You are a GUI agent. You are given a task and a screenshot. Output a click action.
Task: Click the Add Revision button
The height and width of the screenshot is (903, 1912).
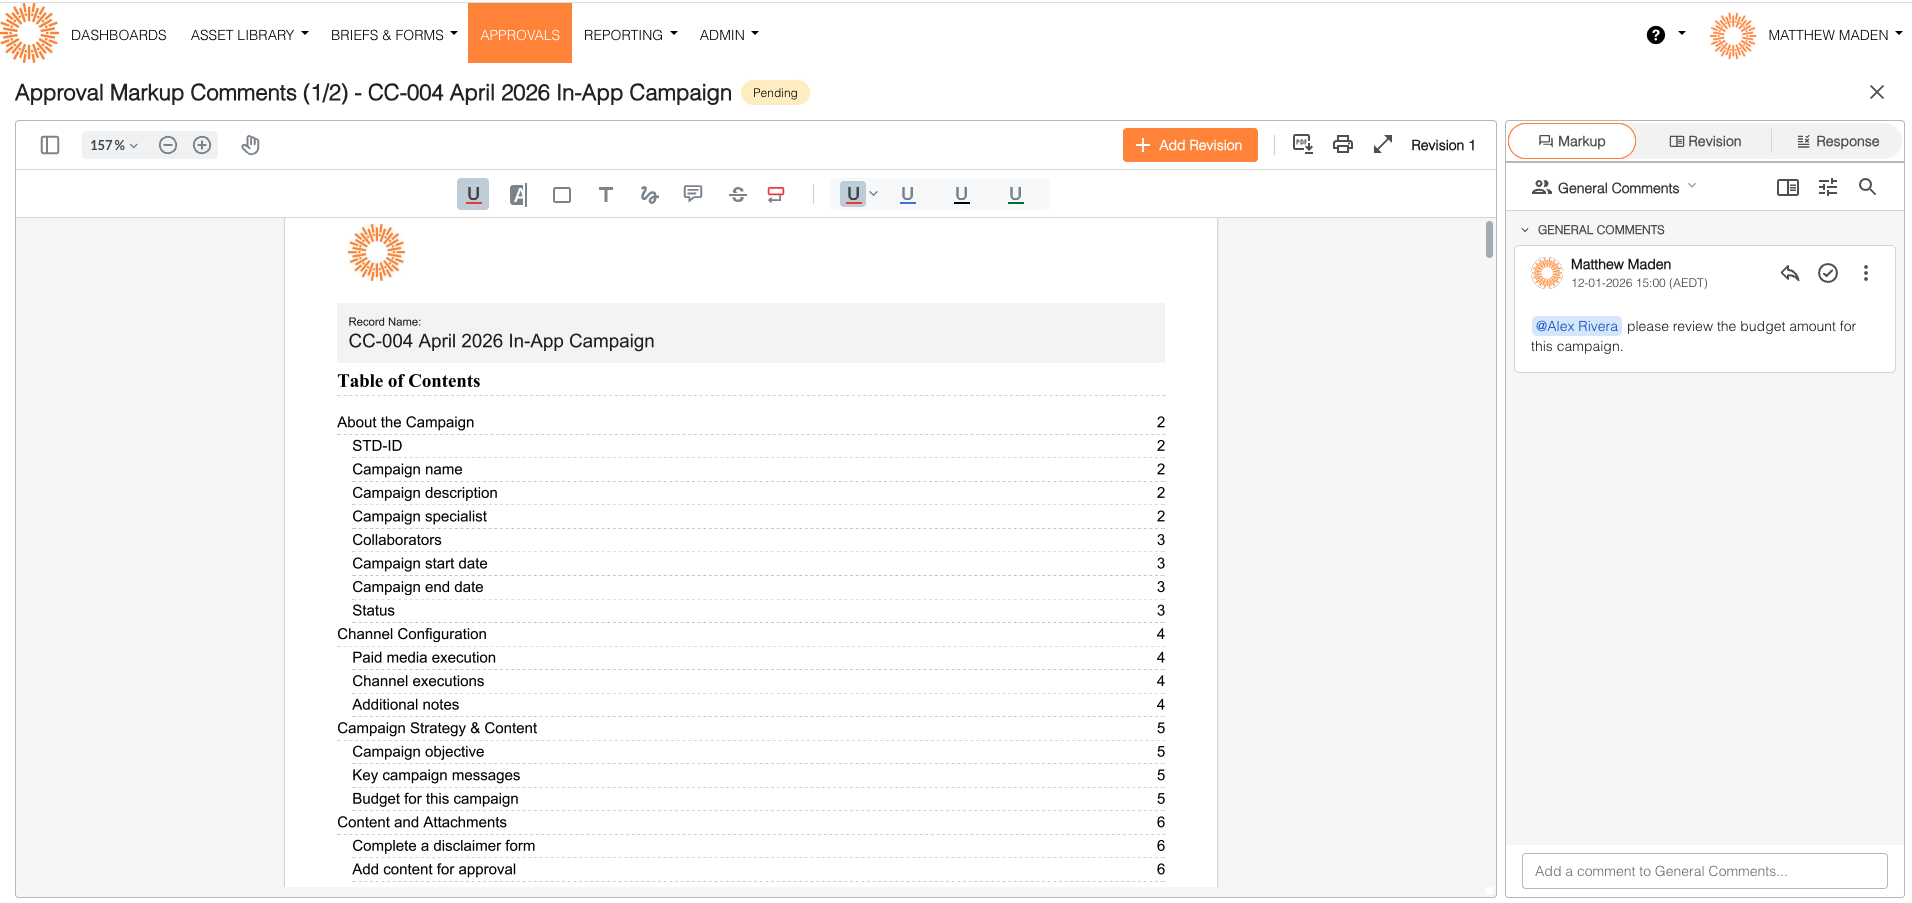pos(1190,145)
